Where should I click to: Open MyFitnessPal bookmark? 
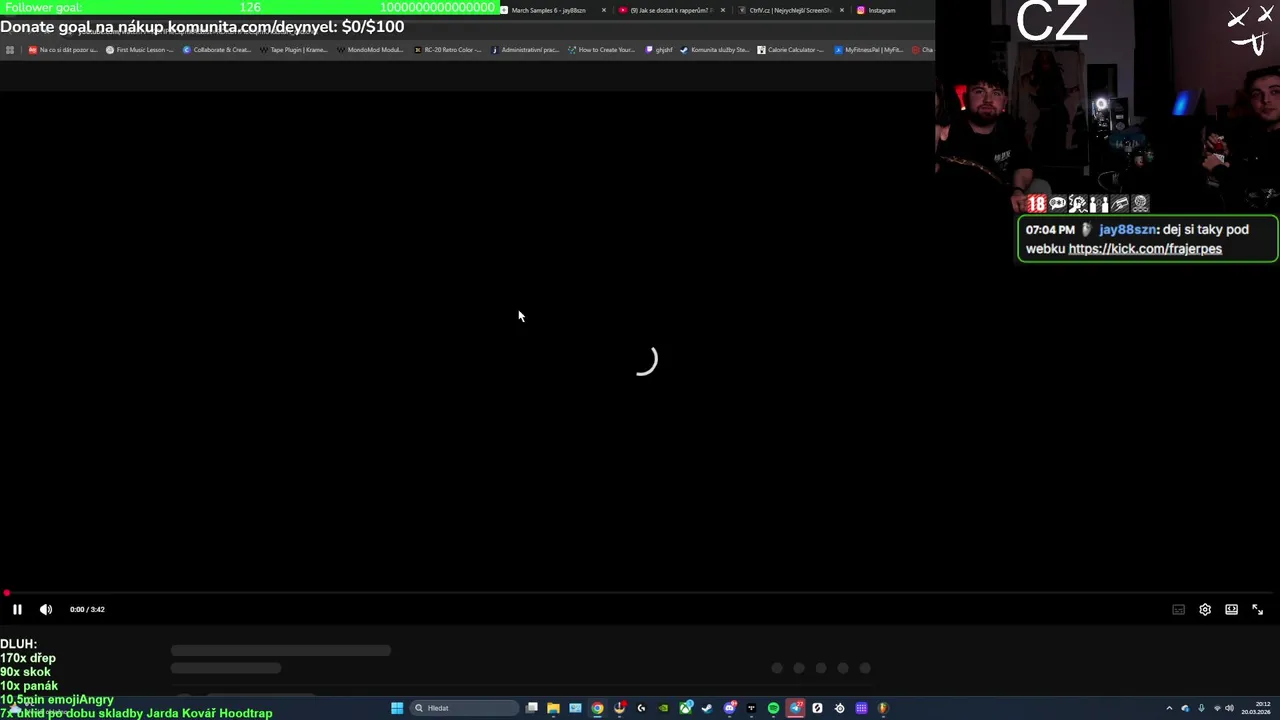pos(869,50)
